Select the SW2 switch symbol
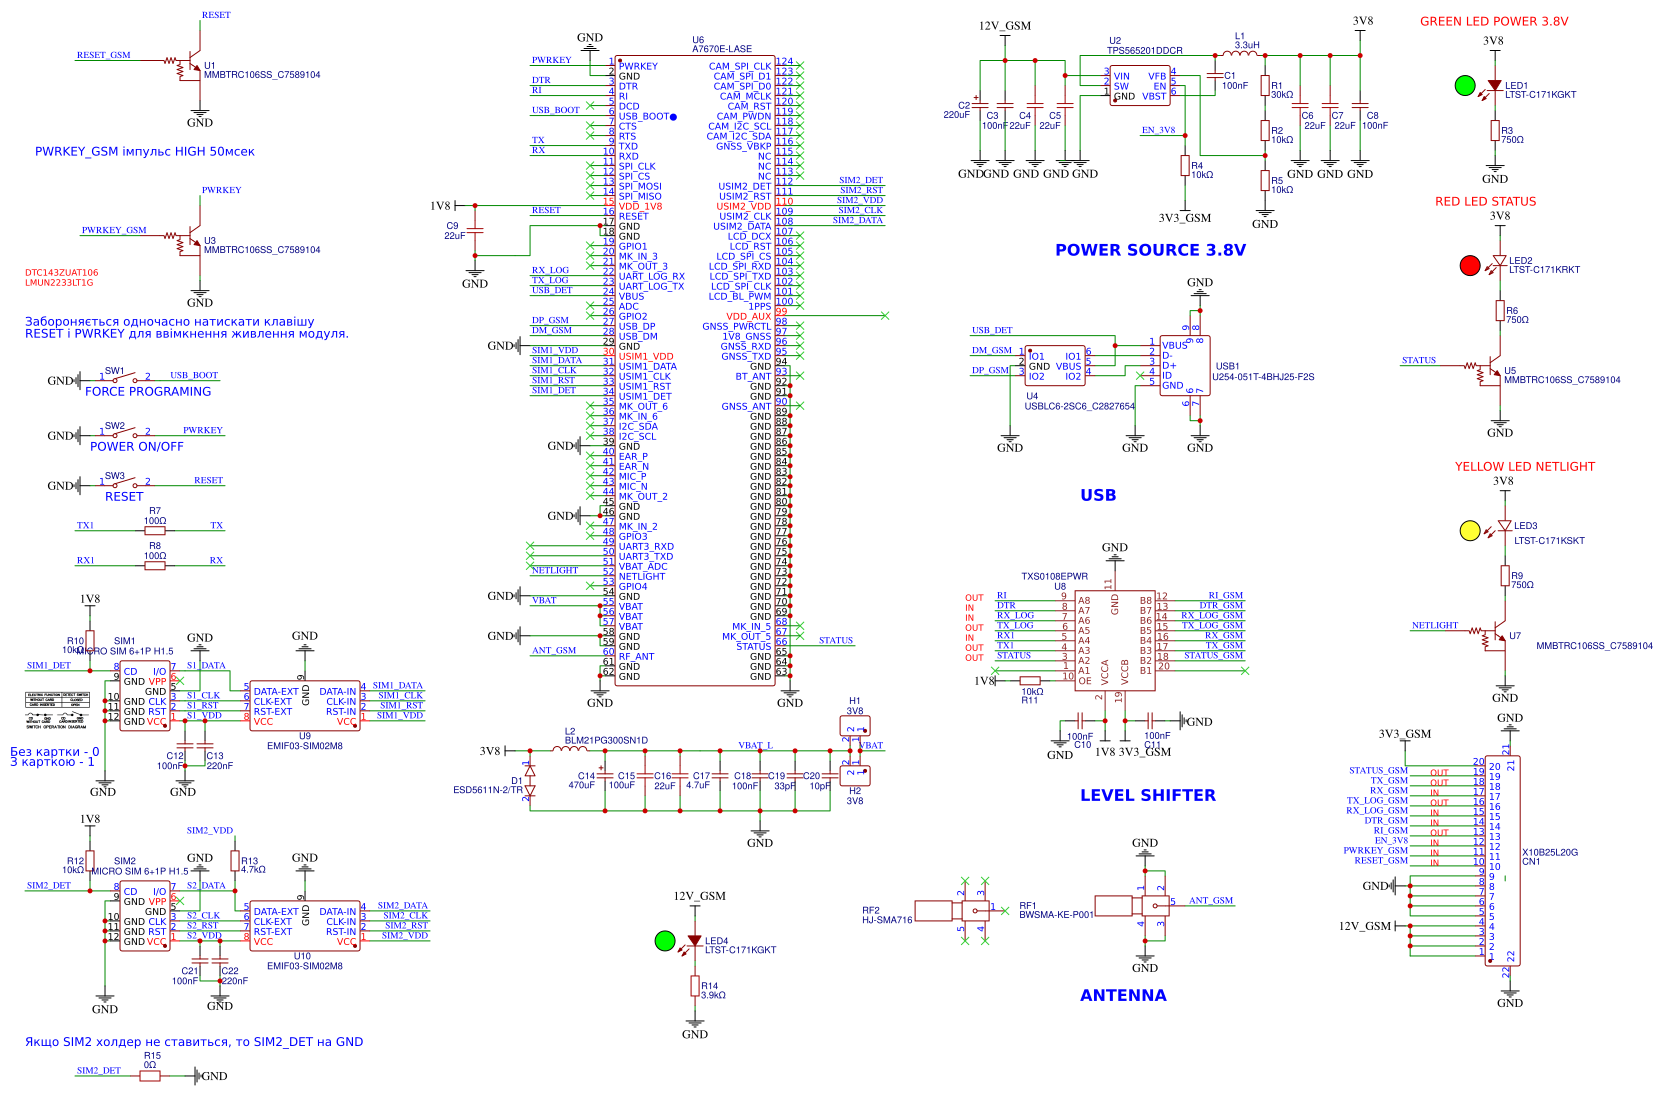 pos(124,433)
